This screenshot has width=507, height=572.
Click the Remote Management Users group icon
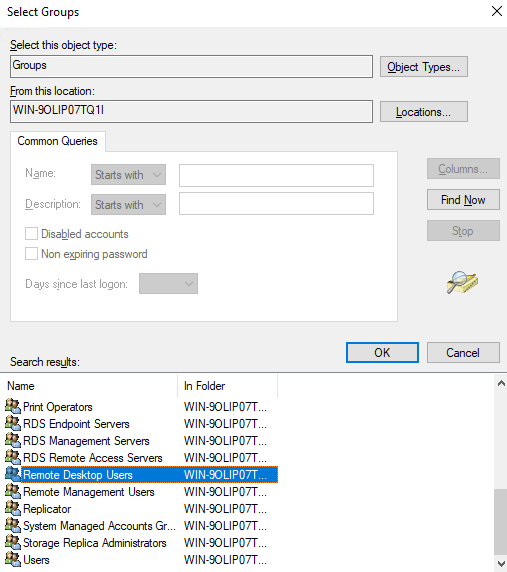13,491
